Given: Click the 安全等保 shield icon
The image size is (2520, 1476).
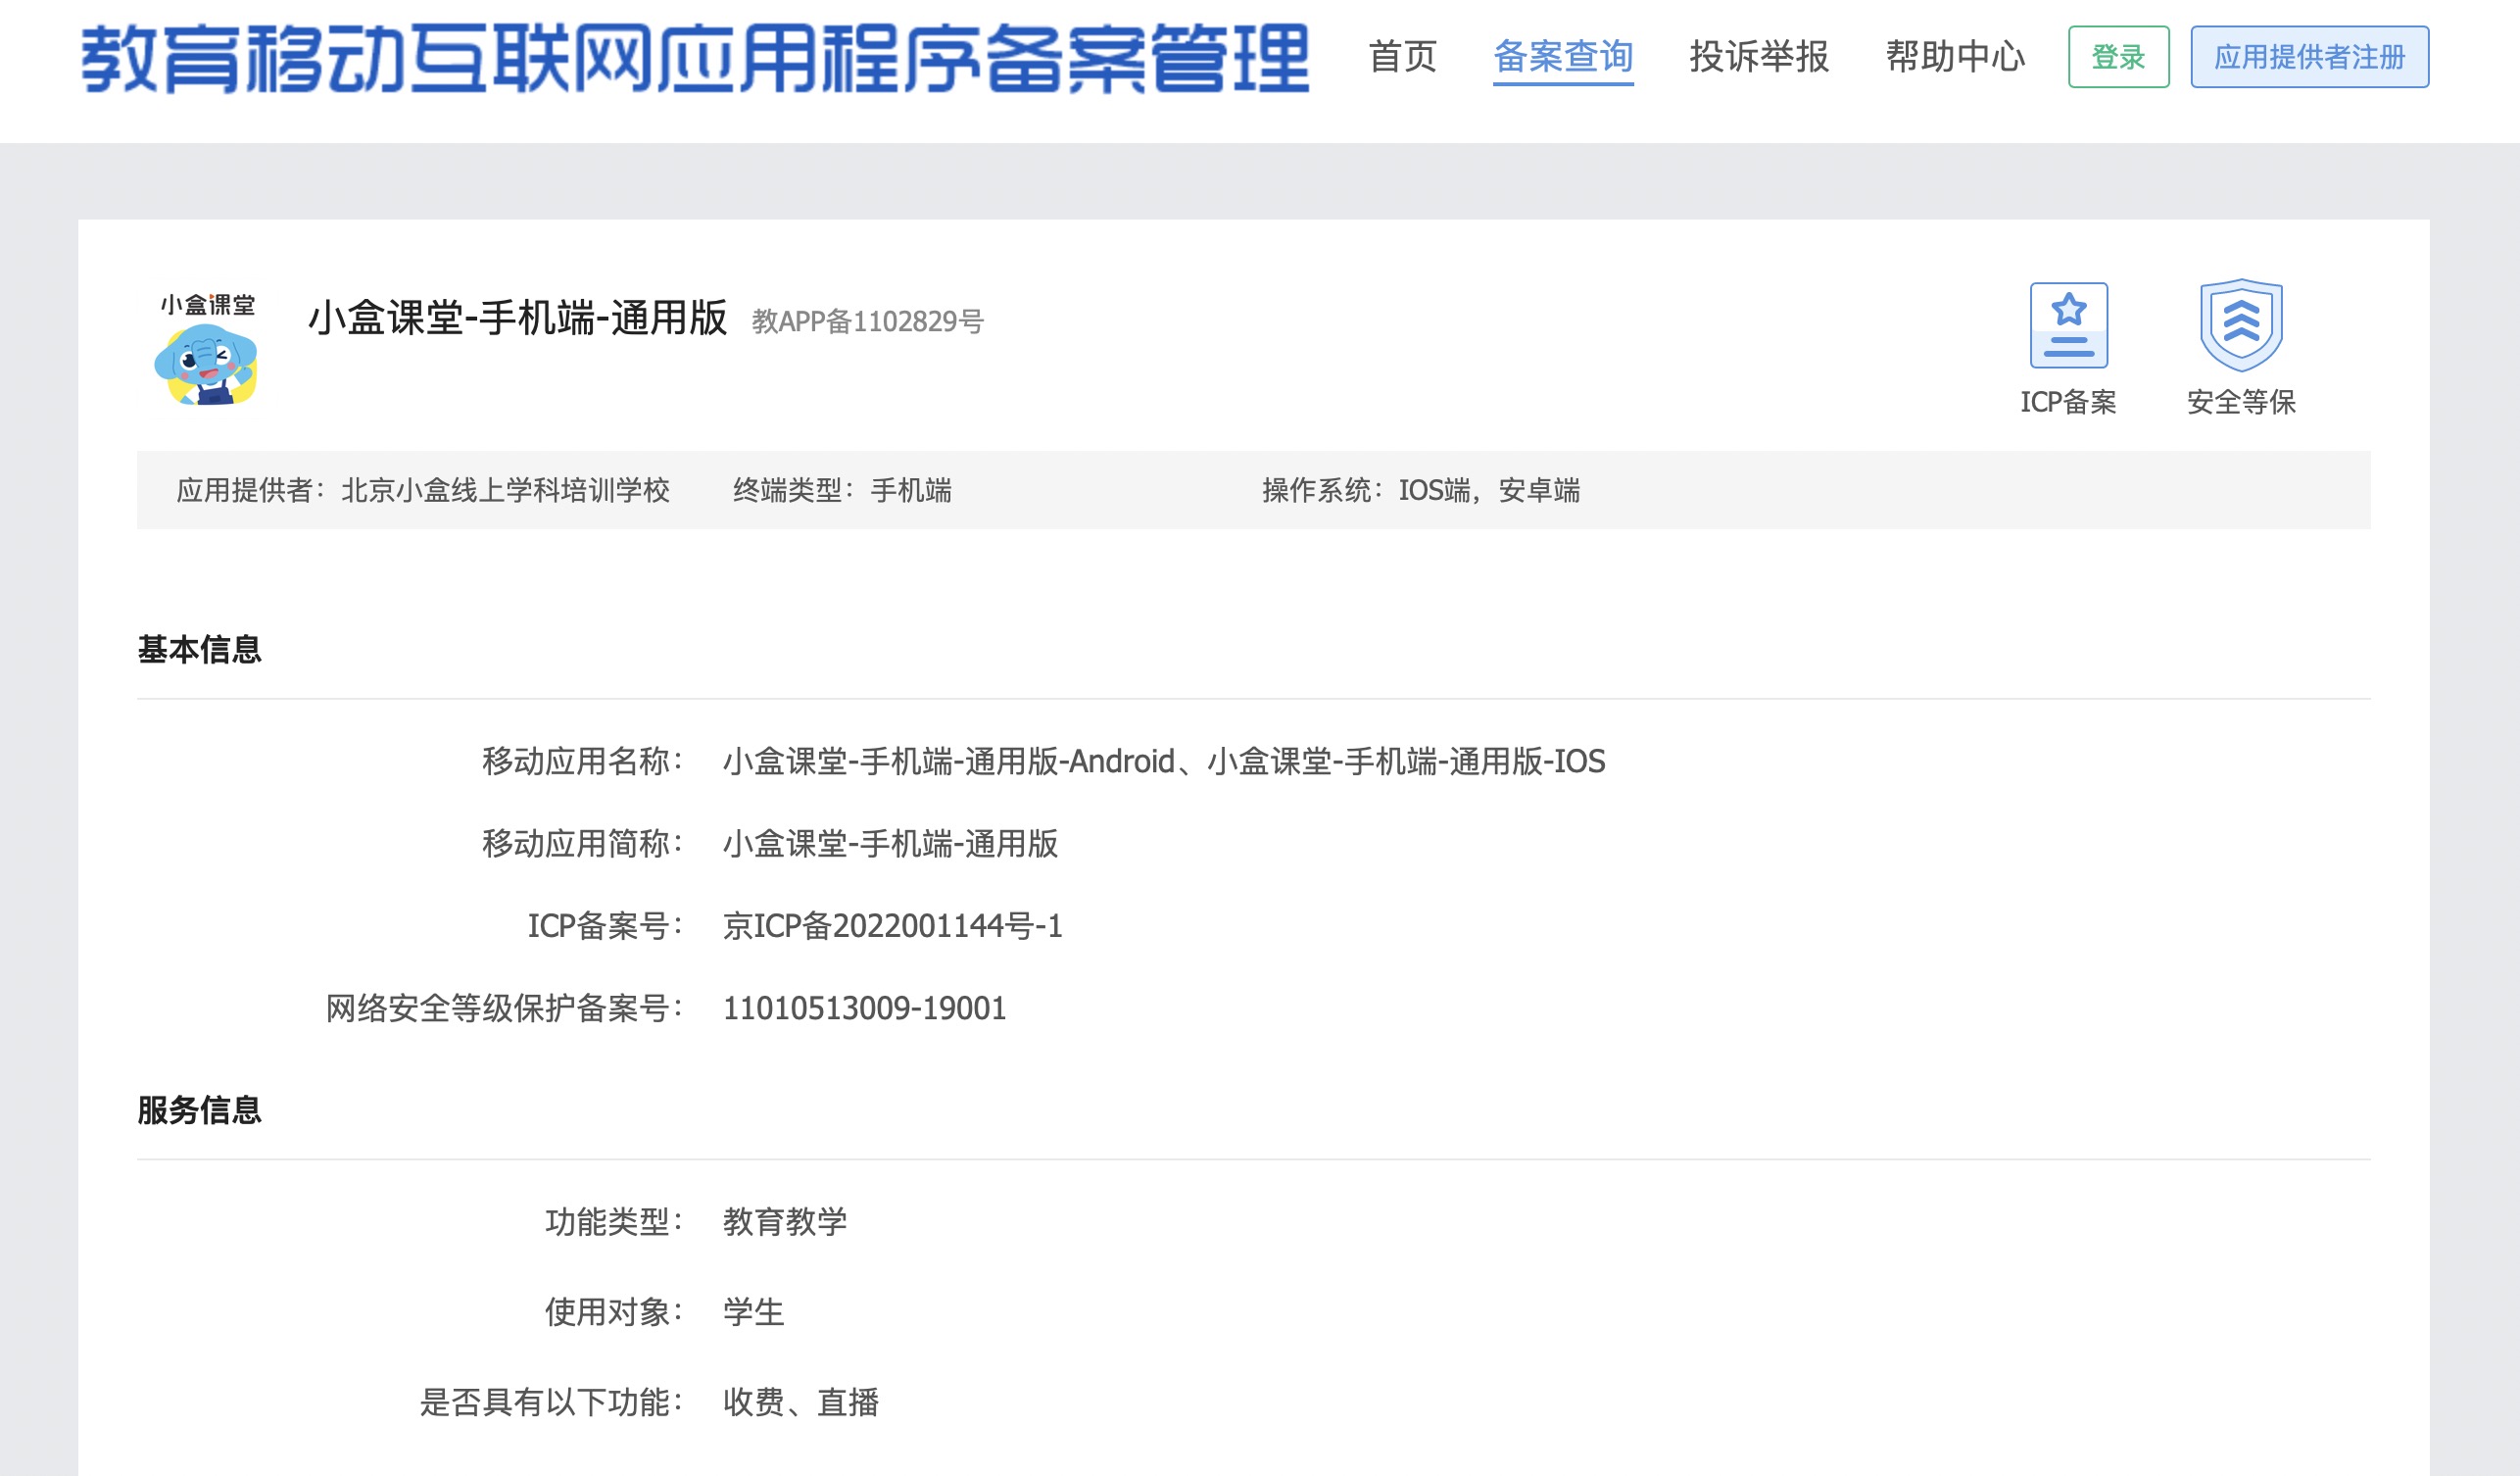Looking at the screenshot, I should pyautogui.click(x=2241, y=325).
